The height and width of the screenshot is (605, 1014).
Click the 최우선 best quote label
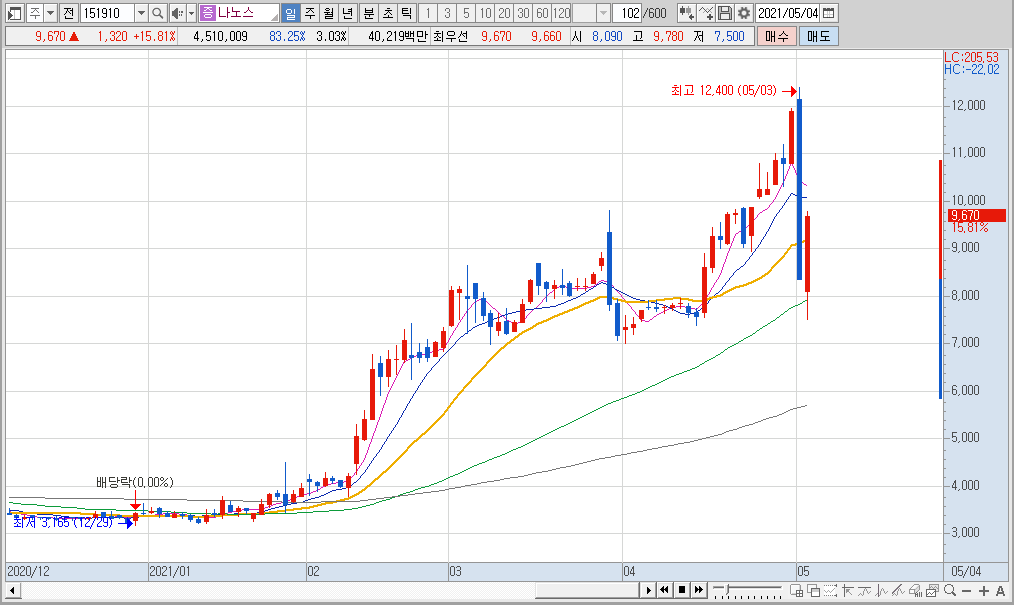[450, 36]
